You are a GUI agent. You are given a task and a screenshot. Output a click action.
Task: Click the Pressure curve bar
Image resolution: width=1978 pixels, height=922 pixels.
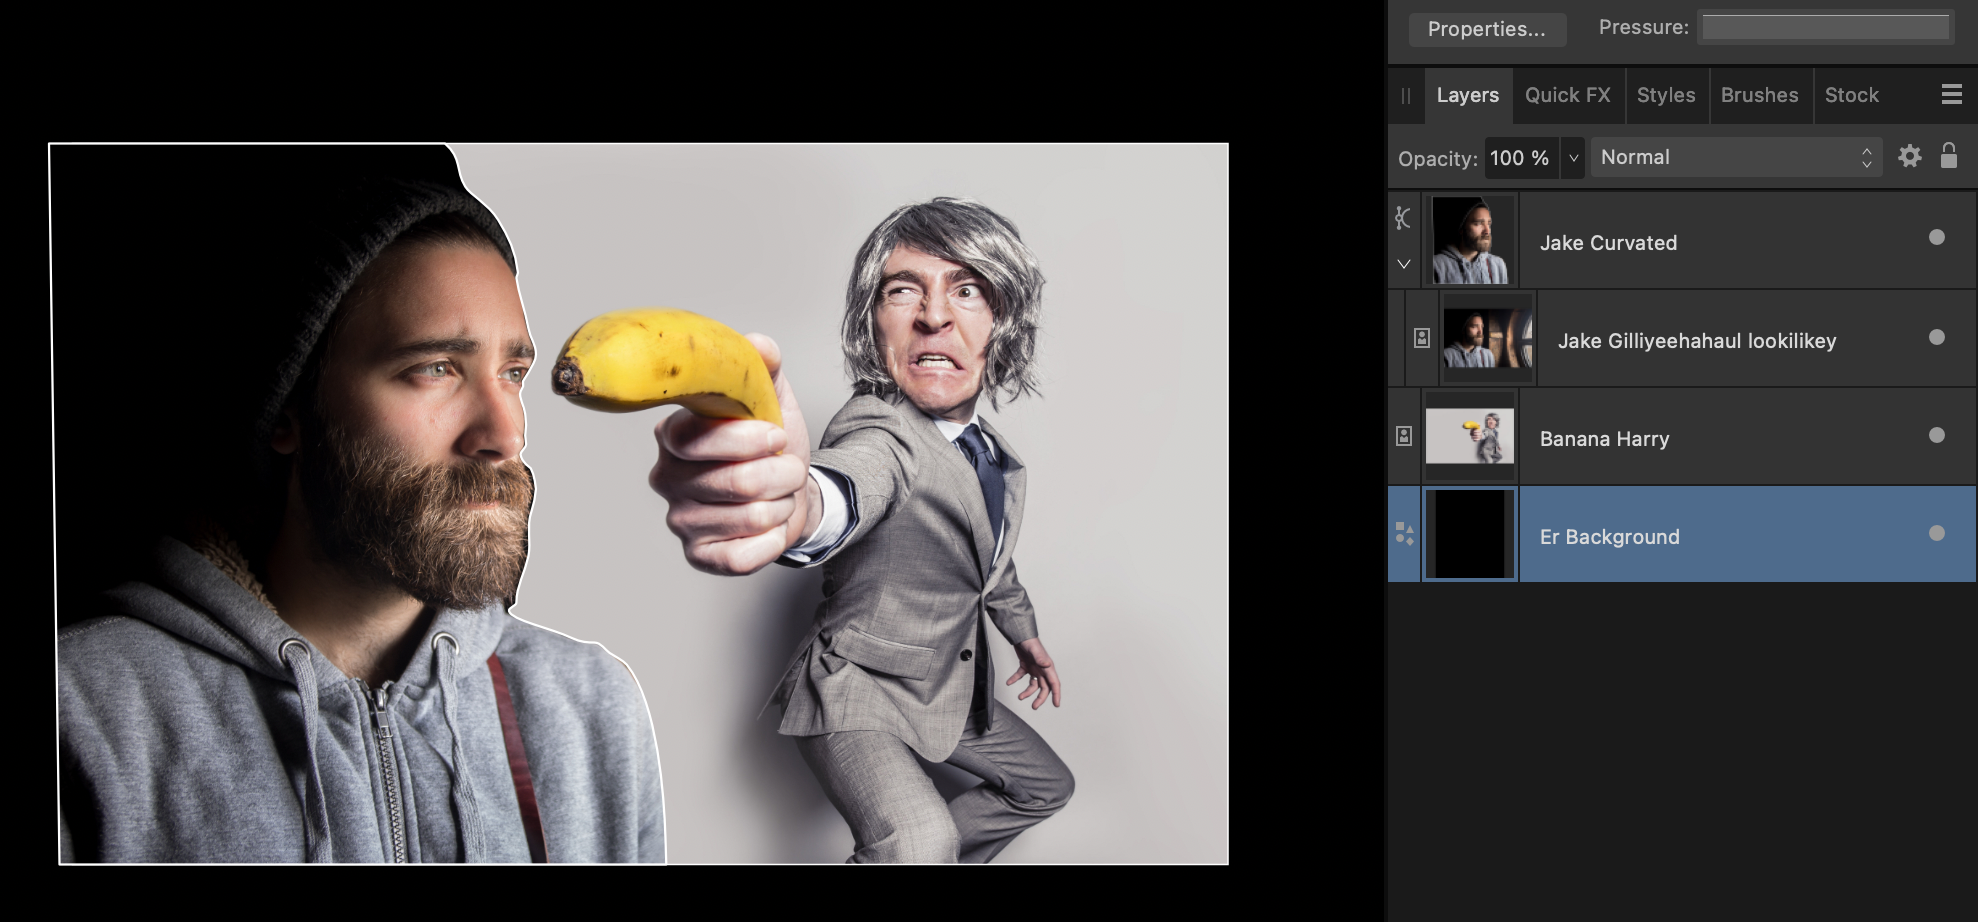click(x=1826, y=28)
